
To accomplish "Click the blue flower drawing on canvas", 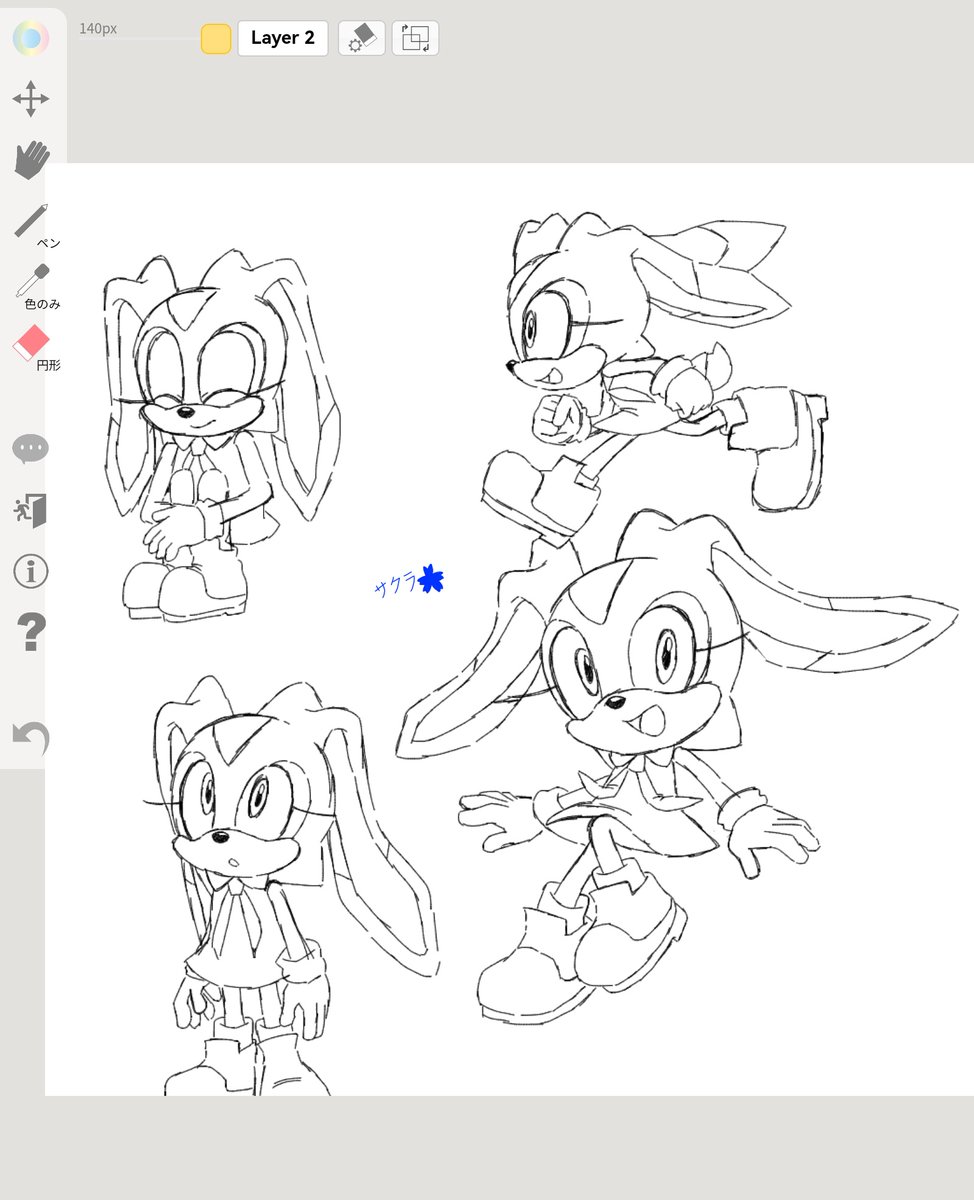I will pyautogui.click(x=431, y=579).
